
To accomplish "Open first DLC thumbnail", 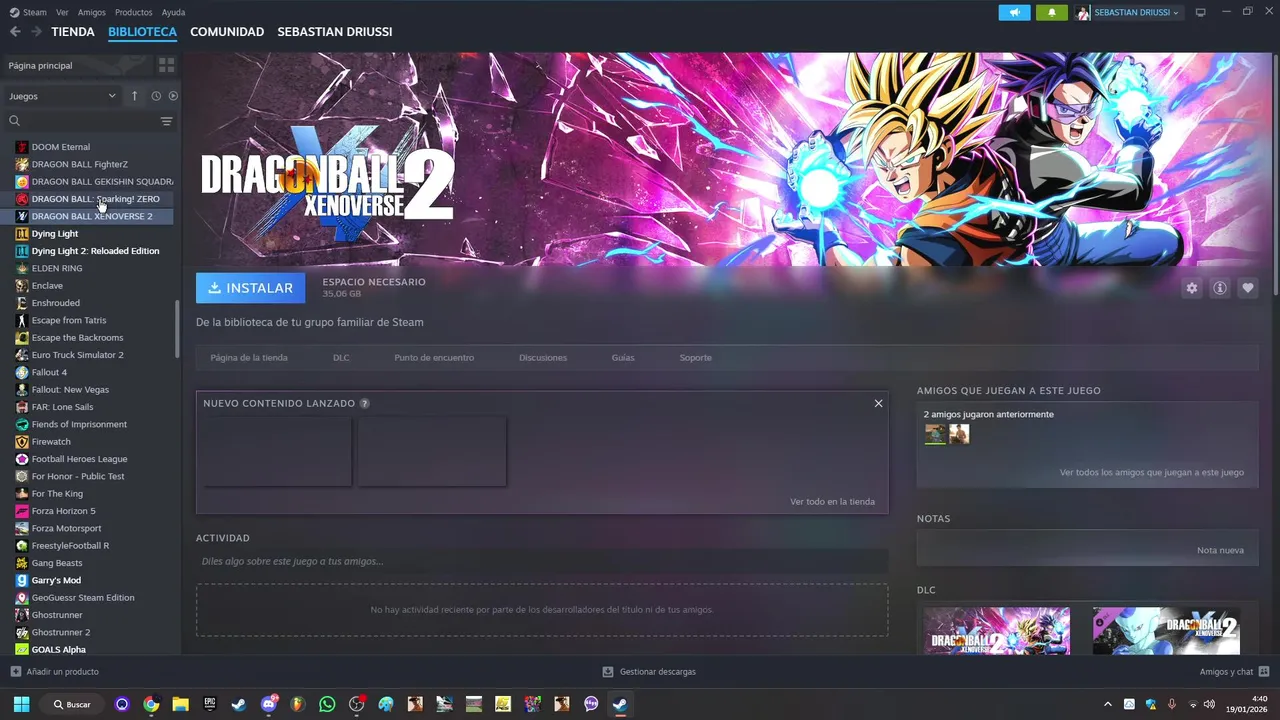I will (x=997, y=631).
